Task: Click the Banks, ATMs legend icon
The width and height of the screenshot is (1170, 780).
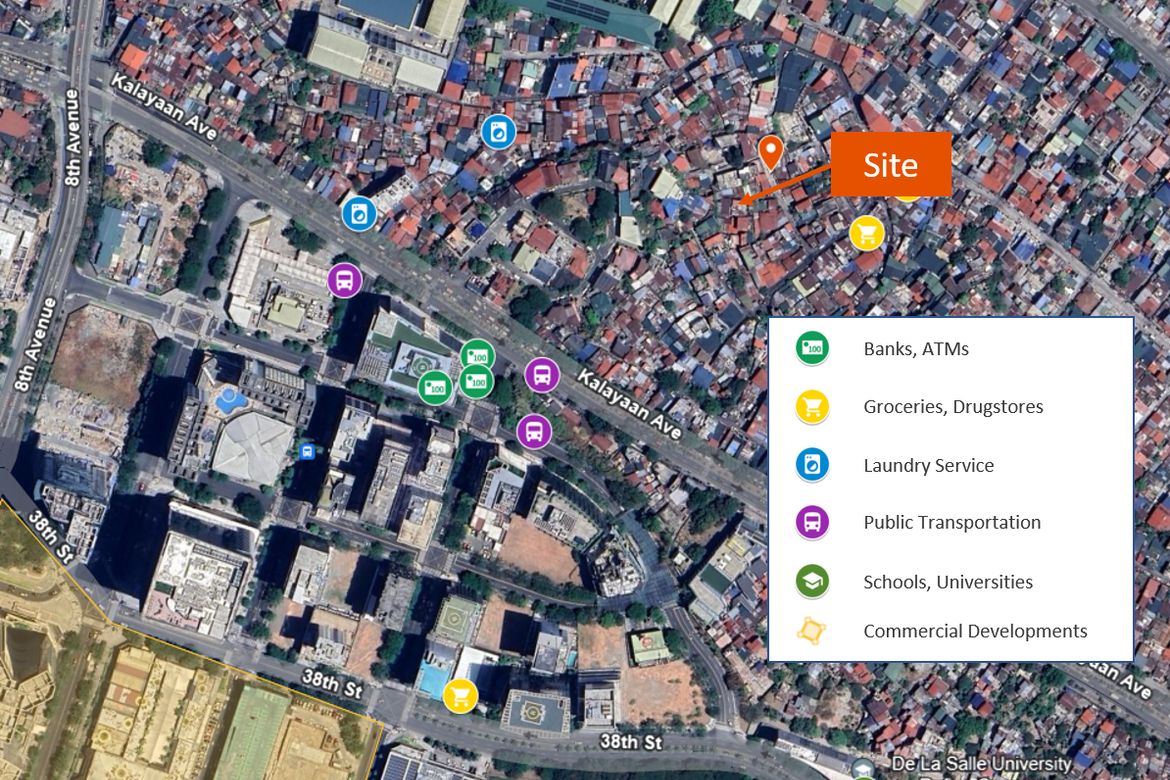Action: [x=812, y=349]
